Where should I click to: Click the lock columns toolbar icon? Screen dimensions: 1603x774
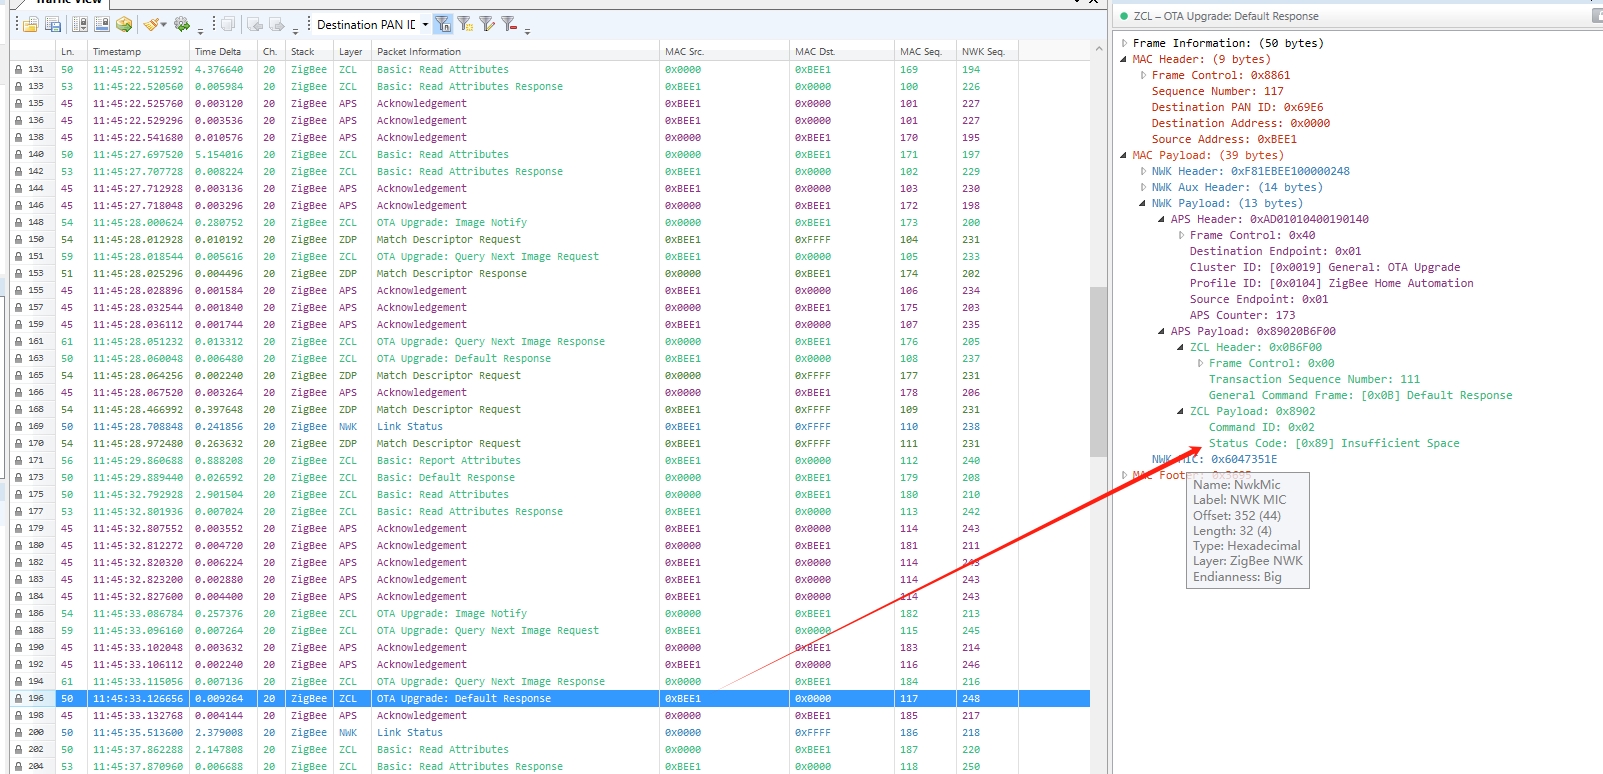tap(80, 24)
